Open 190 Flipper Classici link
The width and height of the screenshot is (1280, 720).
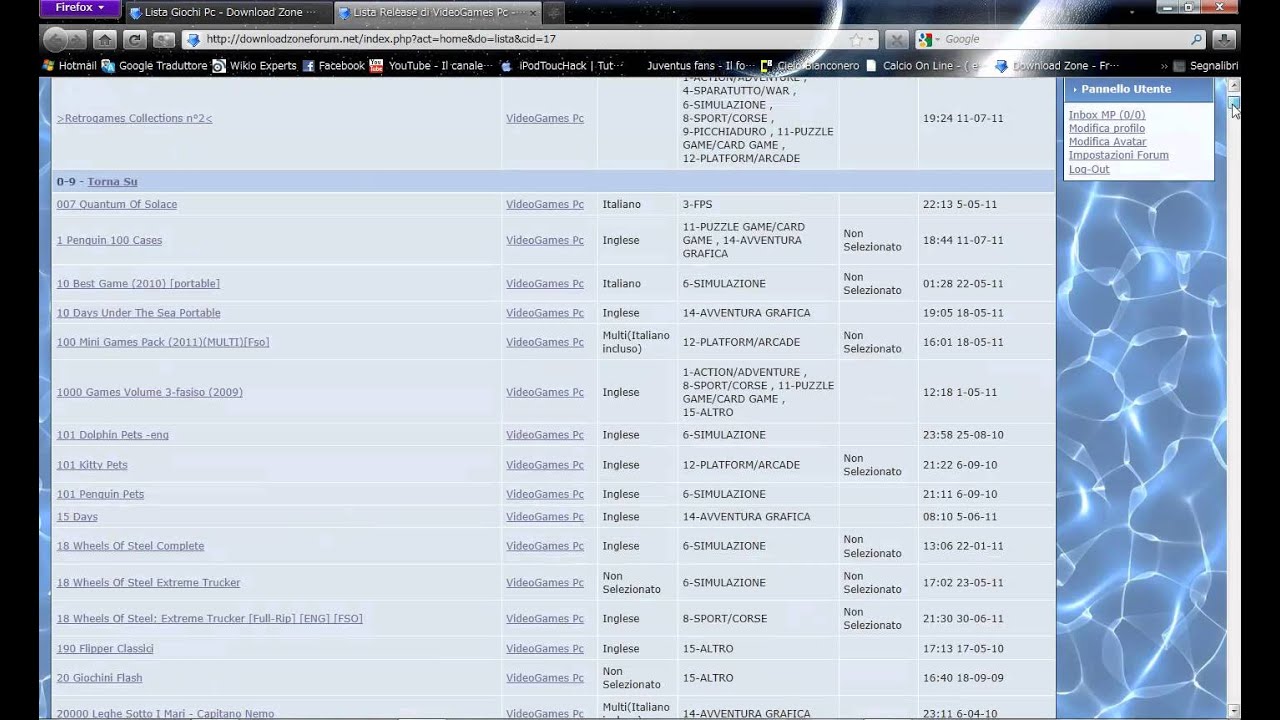coord(105,649)
